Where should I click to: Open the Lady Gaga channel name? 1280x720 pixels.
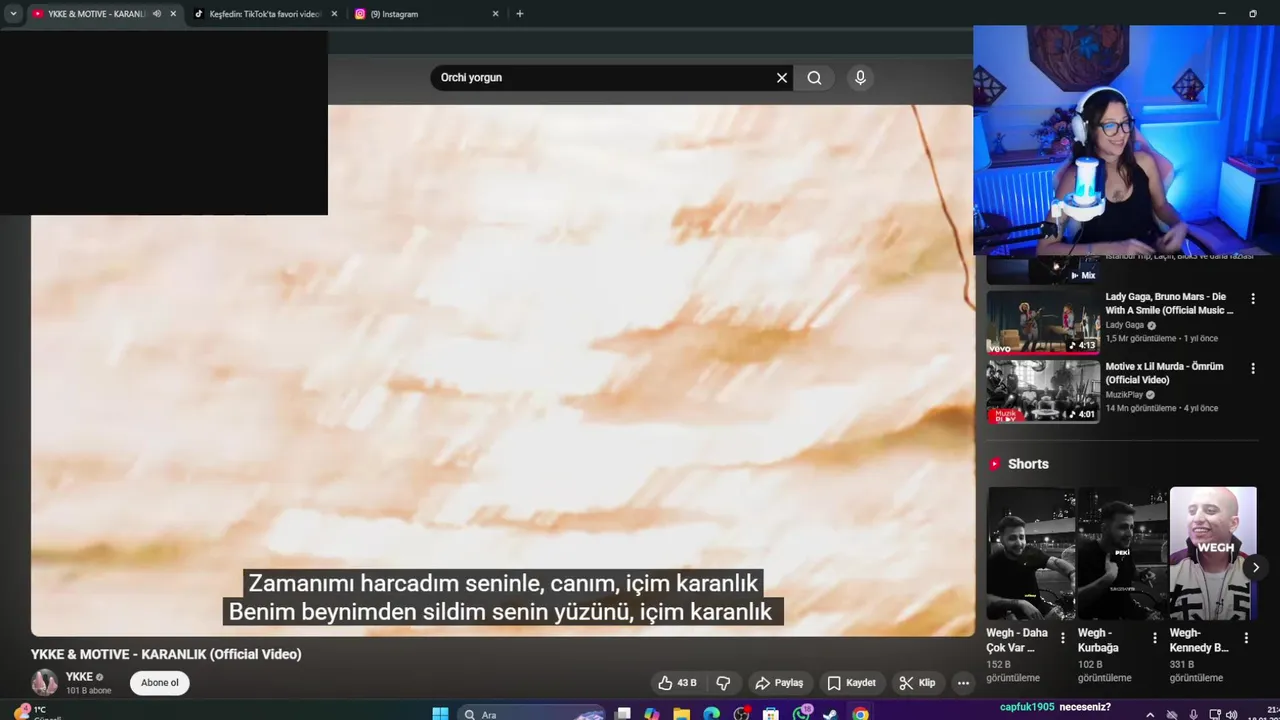[x=1124, y=325]
